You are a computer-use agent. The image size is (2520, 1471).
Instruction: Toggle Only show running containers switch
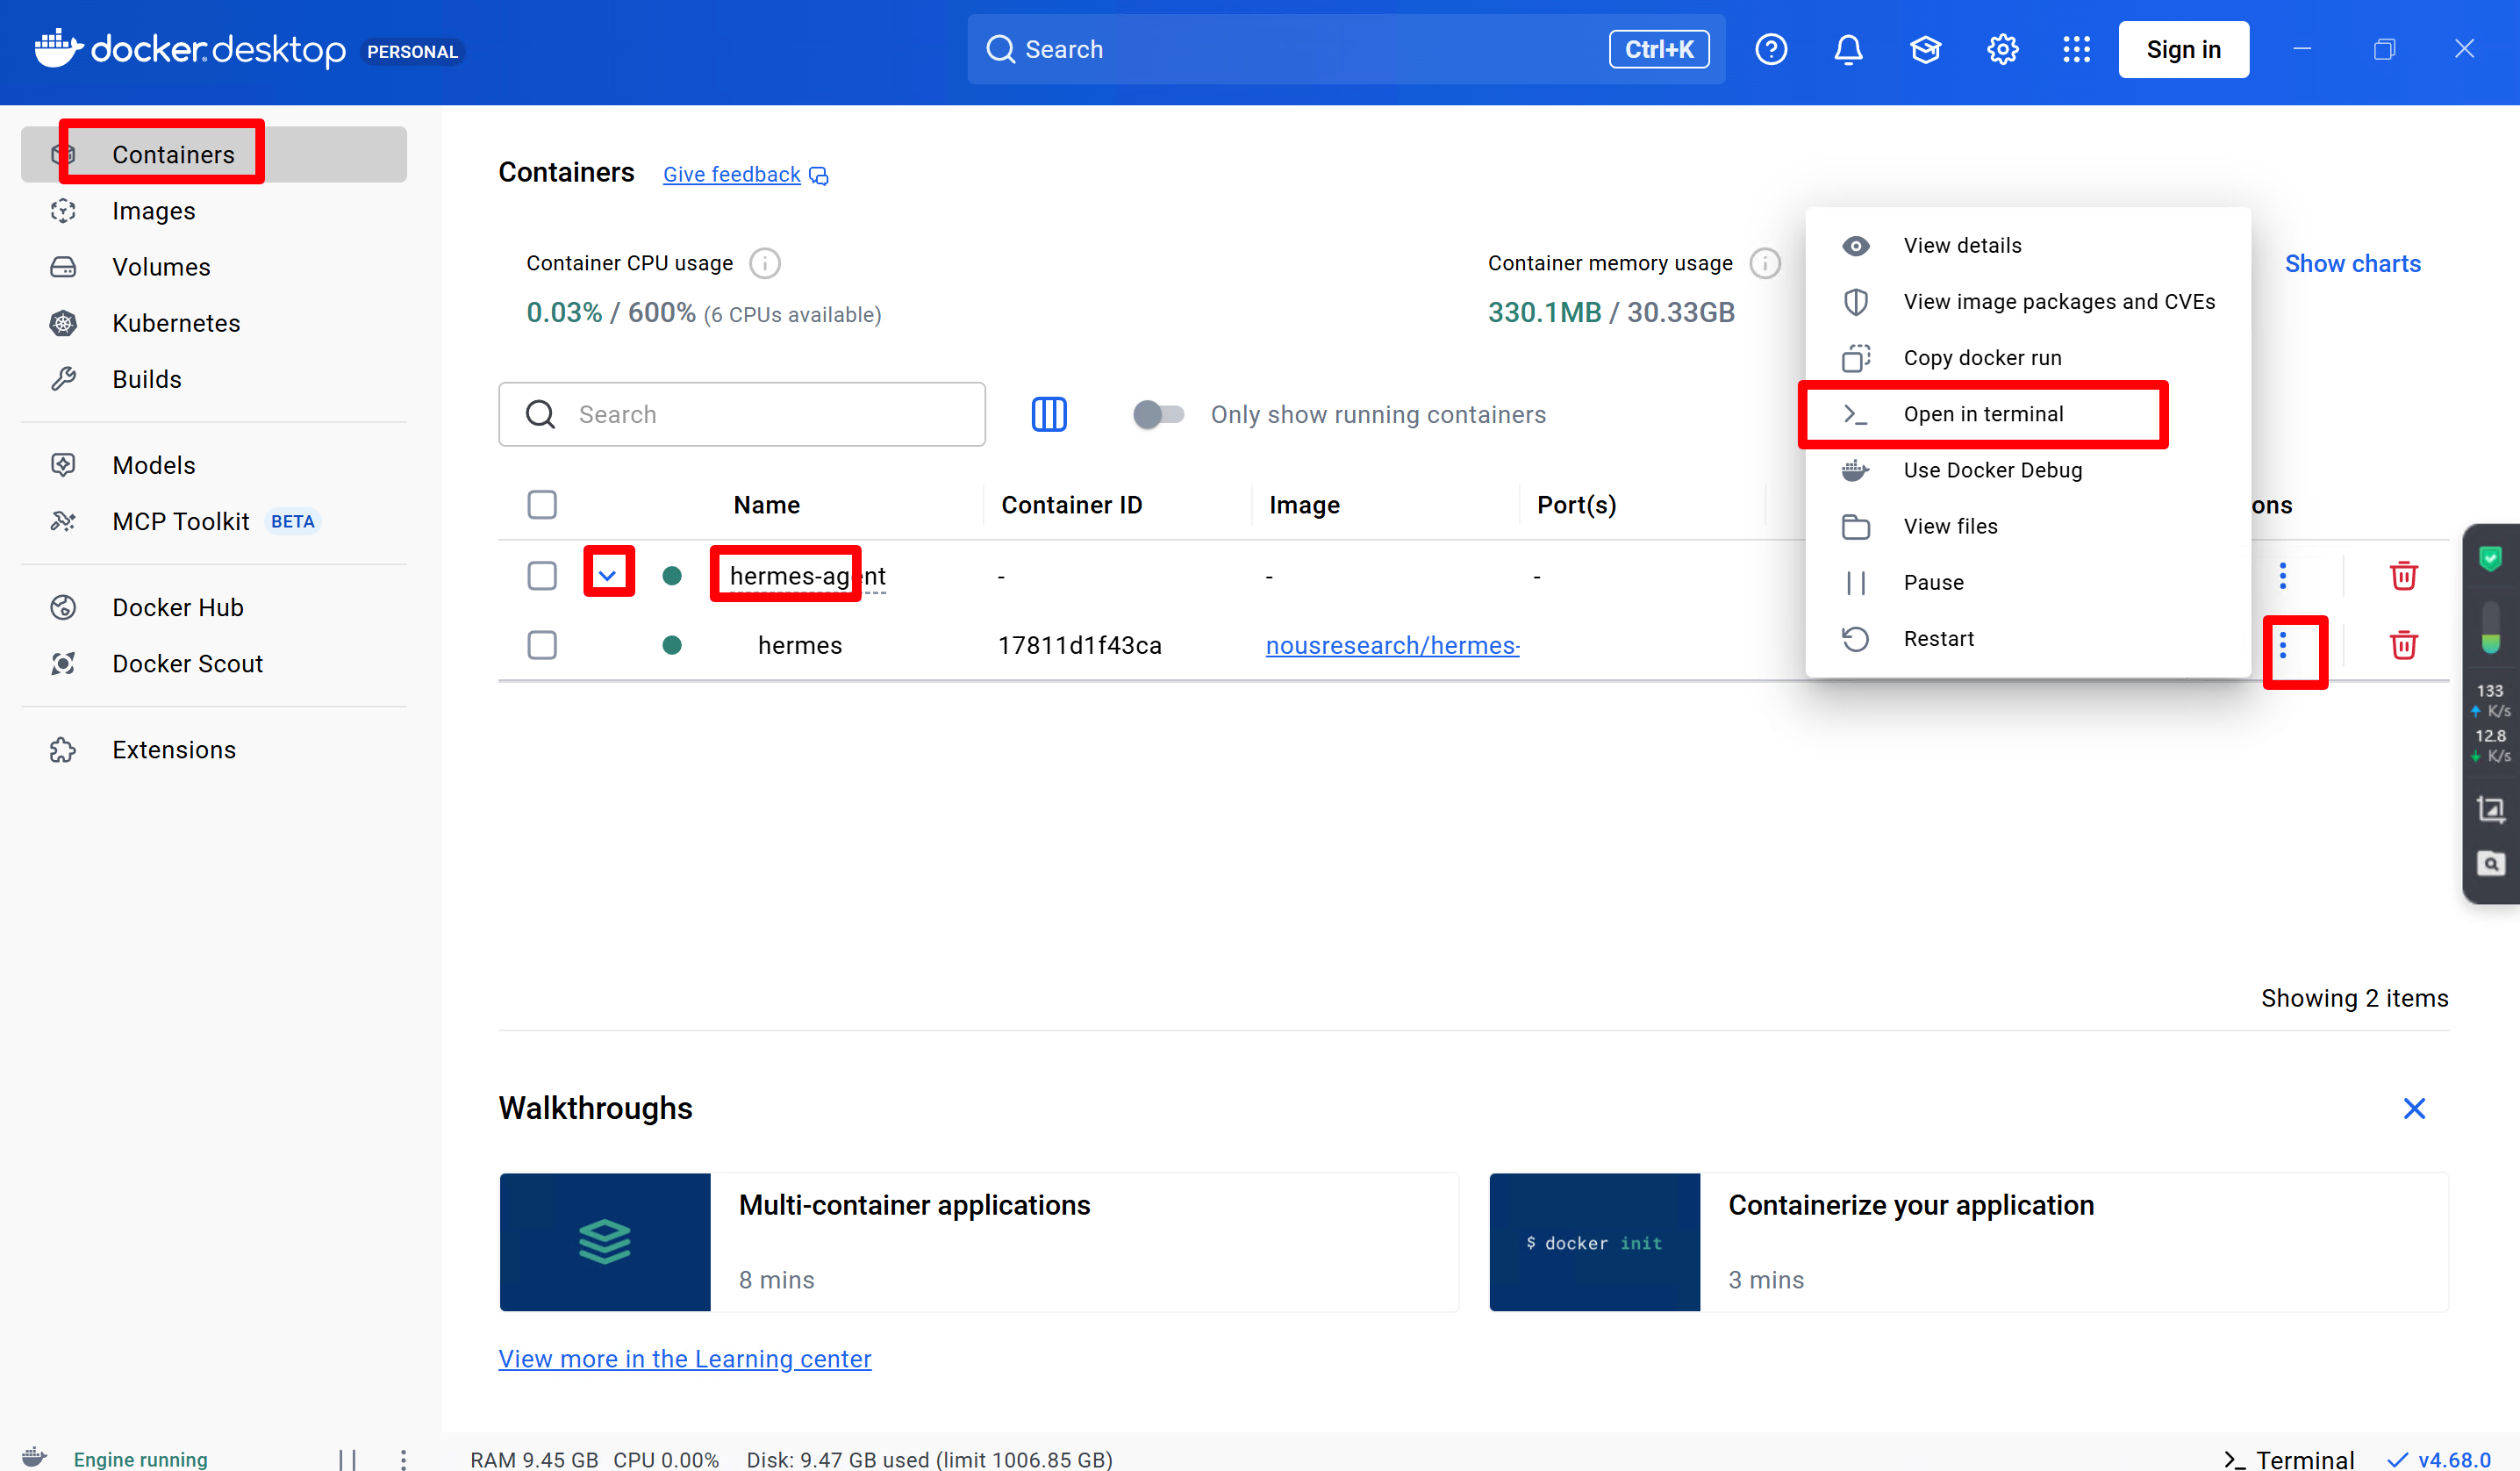tap(1157, 414)
